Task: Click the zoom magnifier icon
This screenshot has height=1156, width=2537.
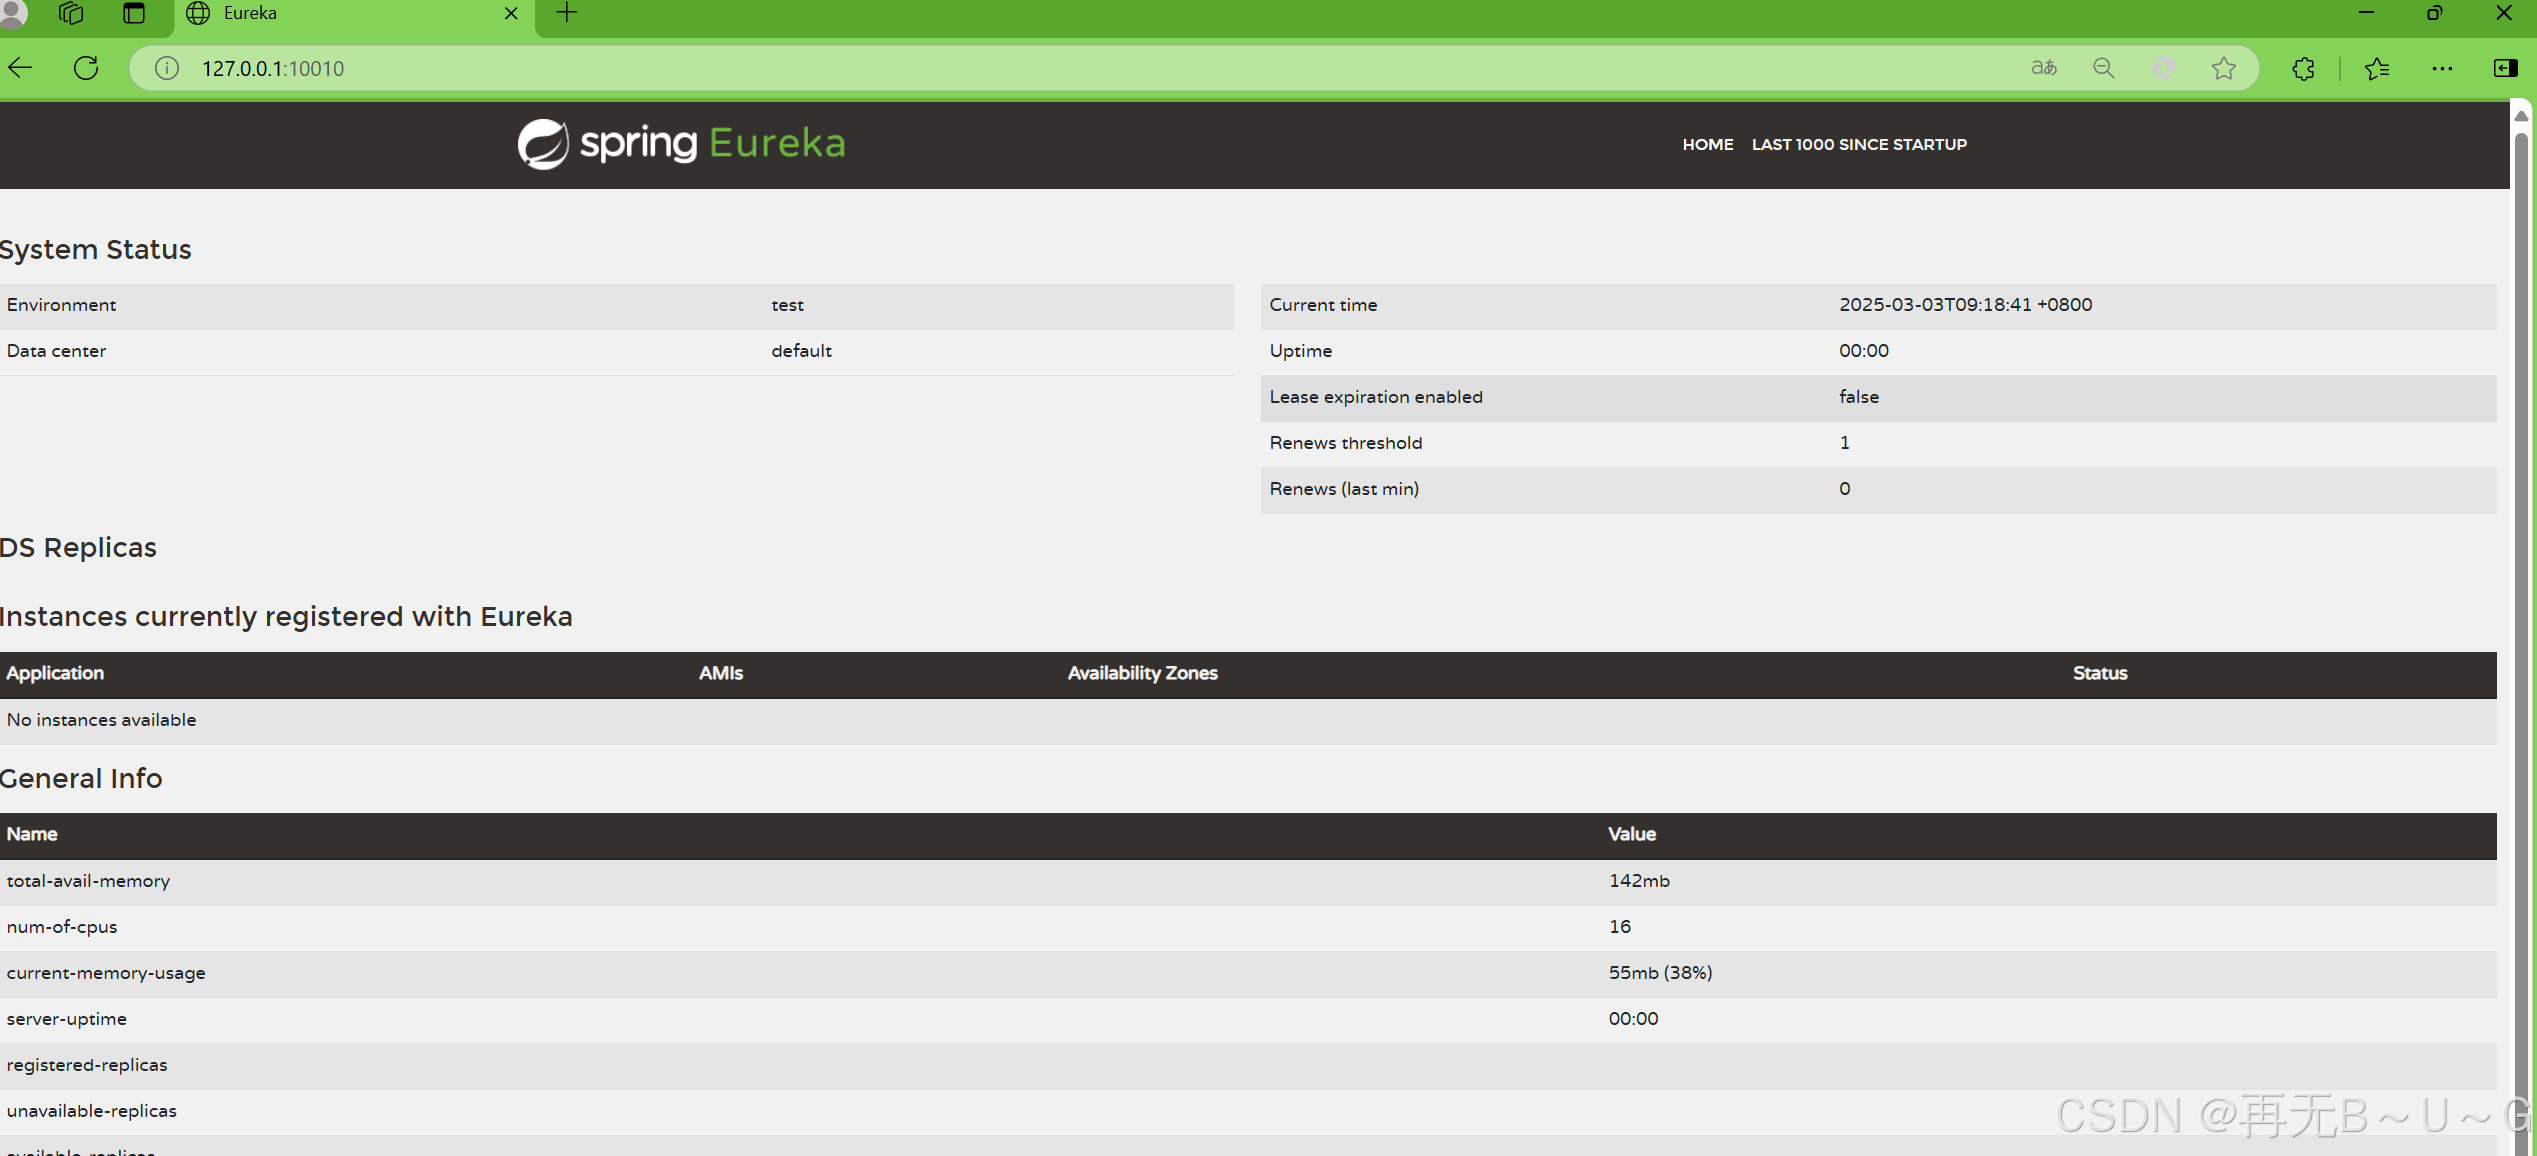Action: click(x=2104, y=68)
